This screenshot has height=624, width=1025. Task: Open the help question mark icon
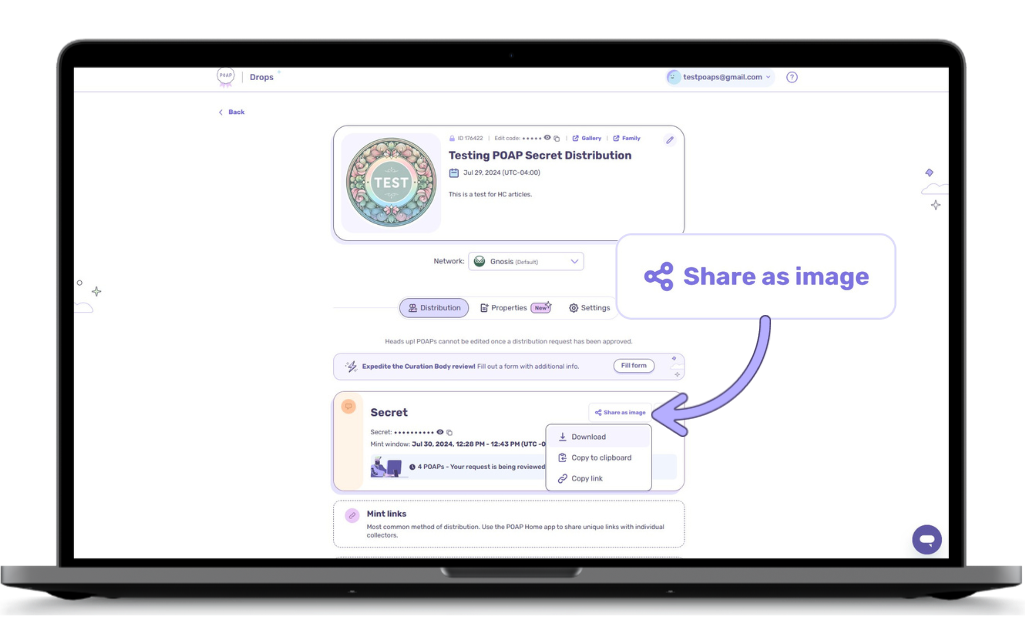[792, 77]
